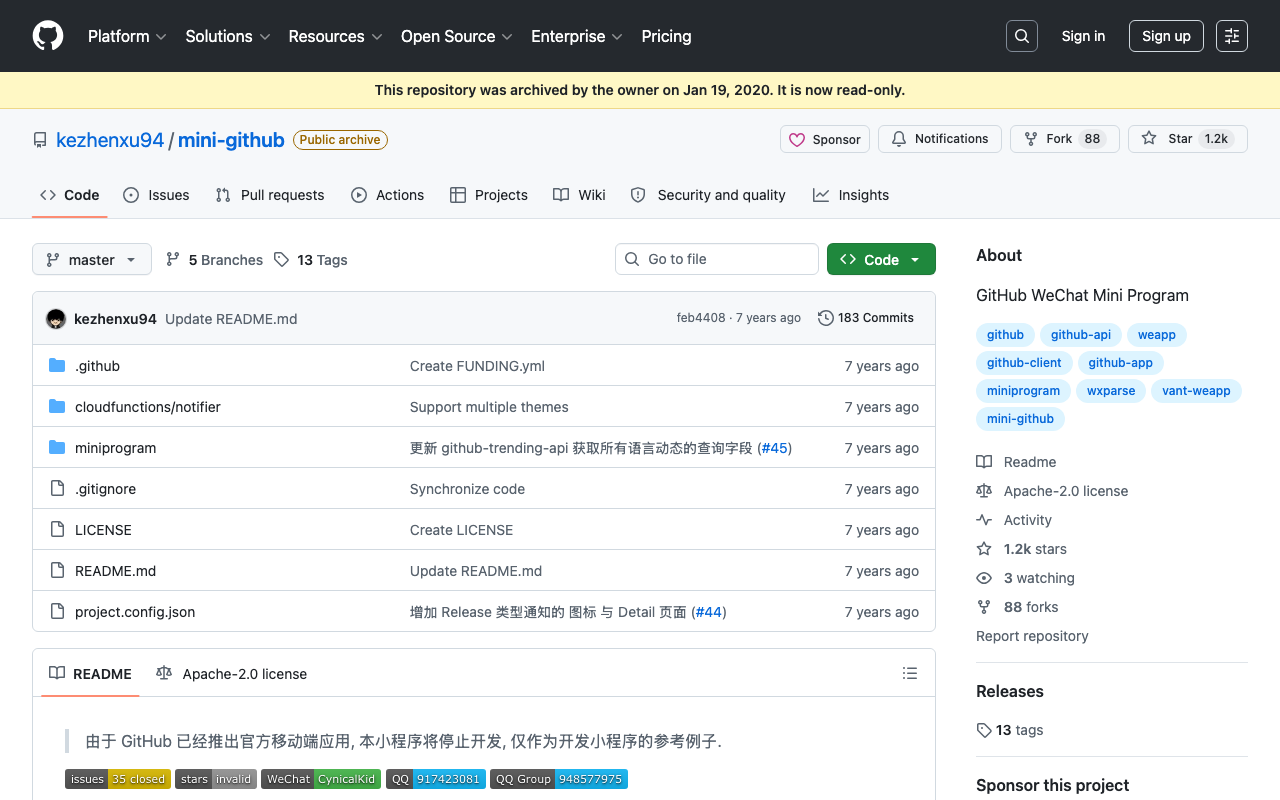Screen dimensions: 1280x800
Task: Click the QQ 917423081 badge
Action: pos(436,779)
